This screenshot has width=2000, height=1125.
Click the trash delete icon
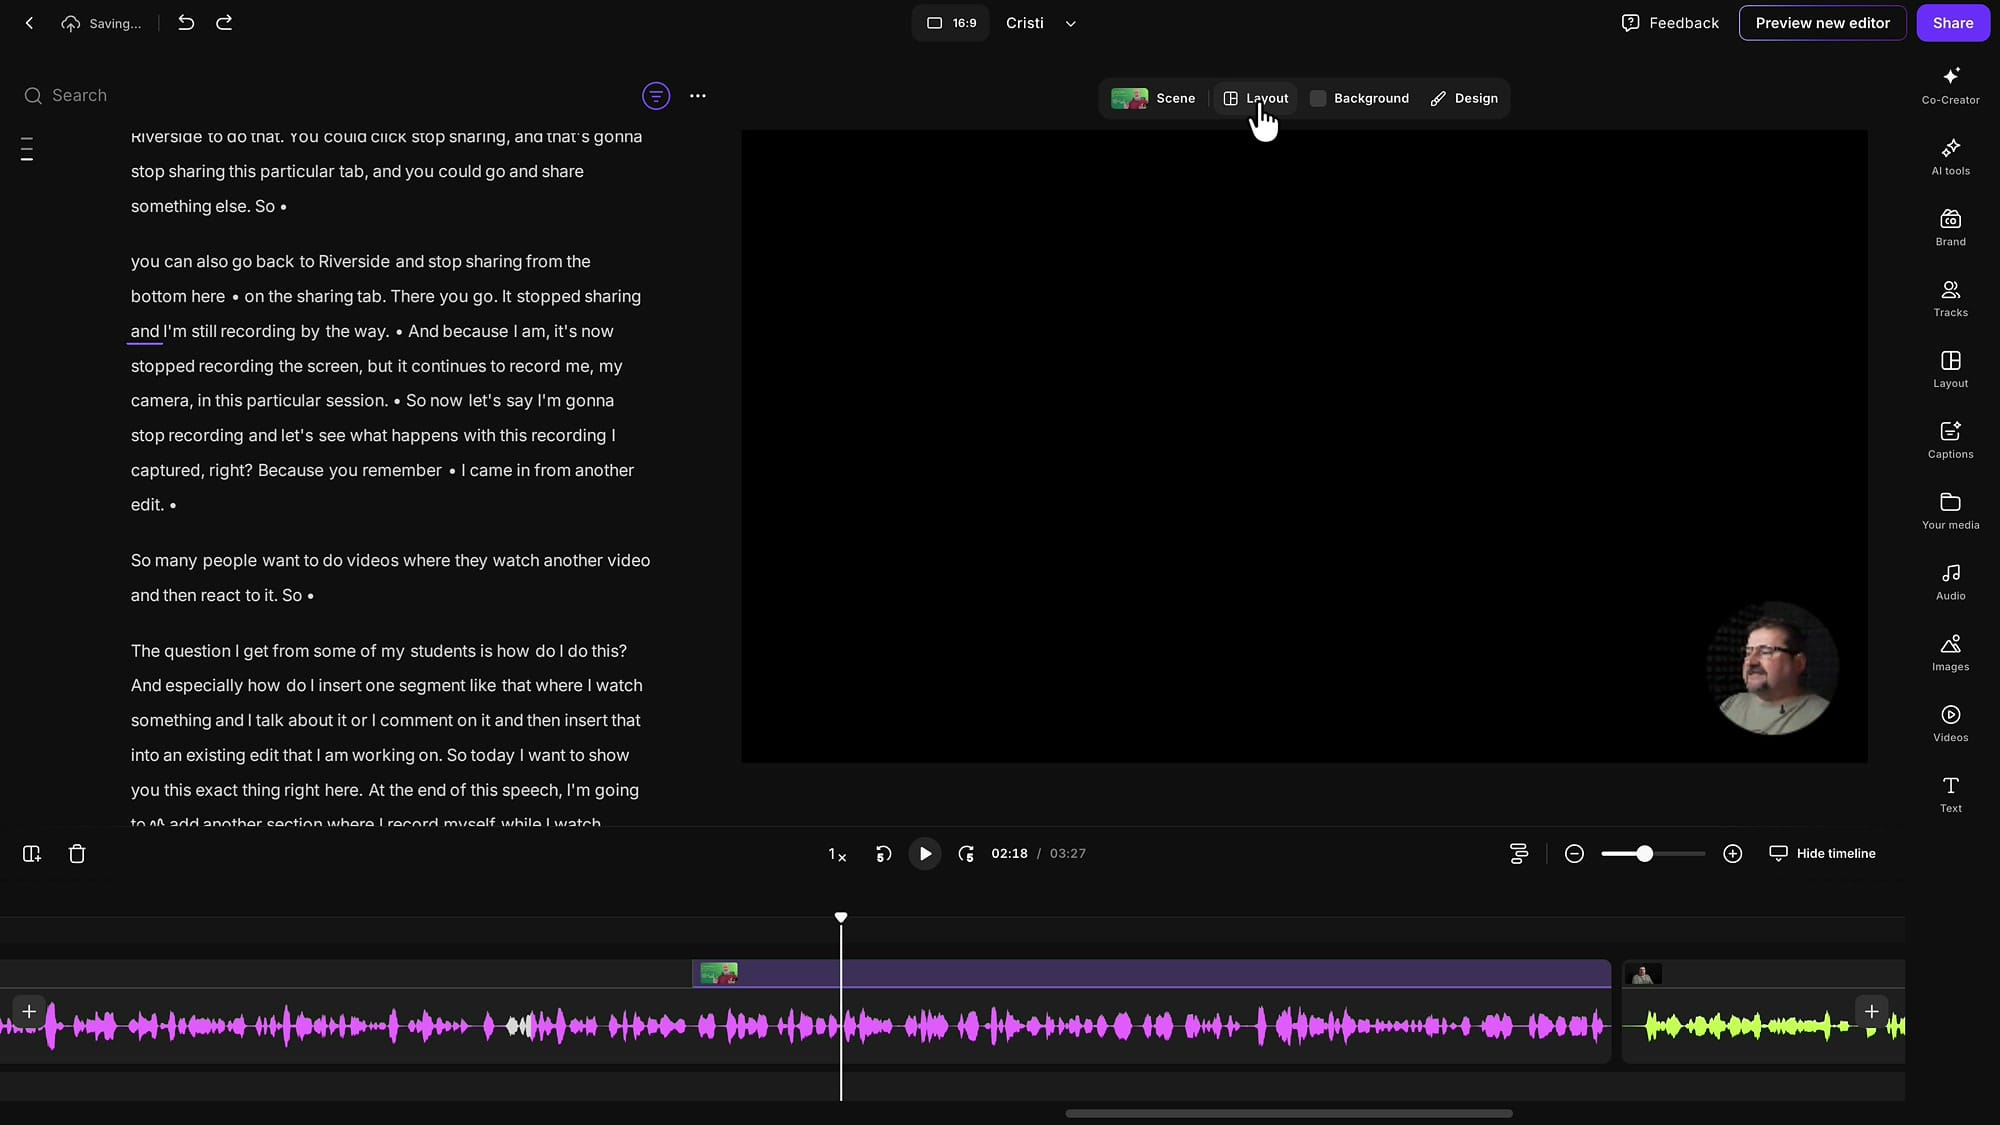point(77,854)
